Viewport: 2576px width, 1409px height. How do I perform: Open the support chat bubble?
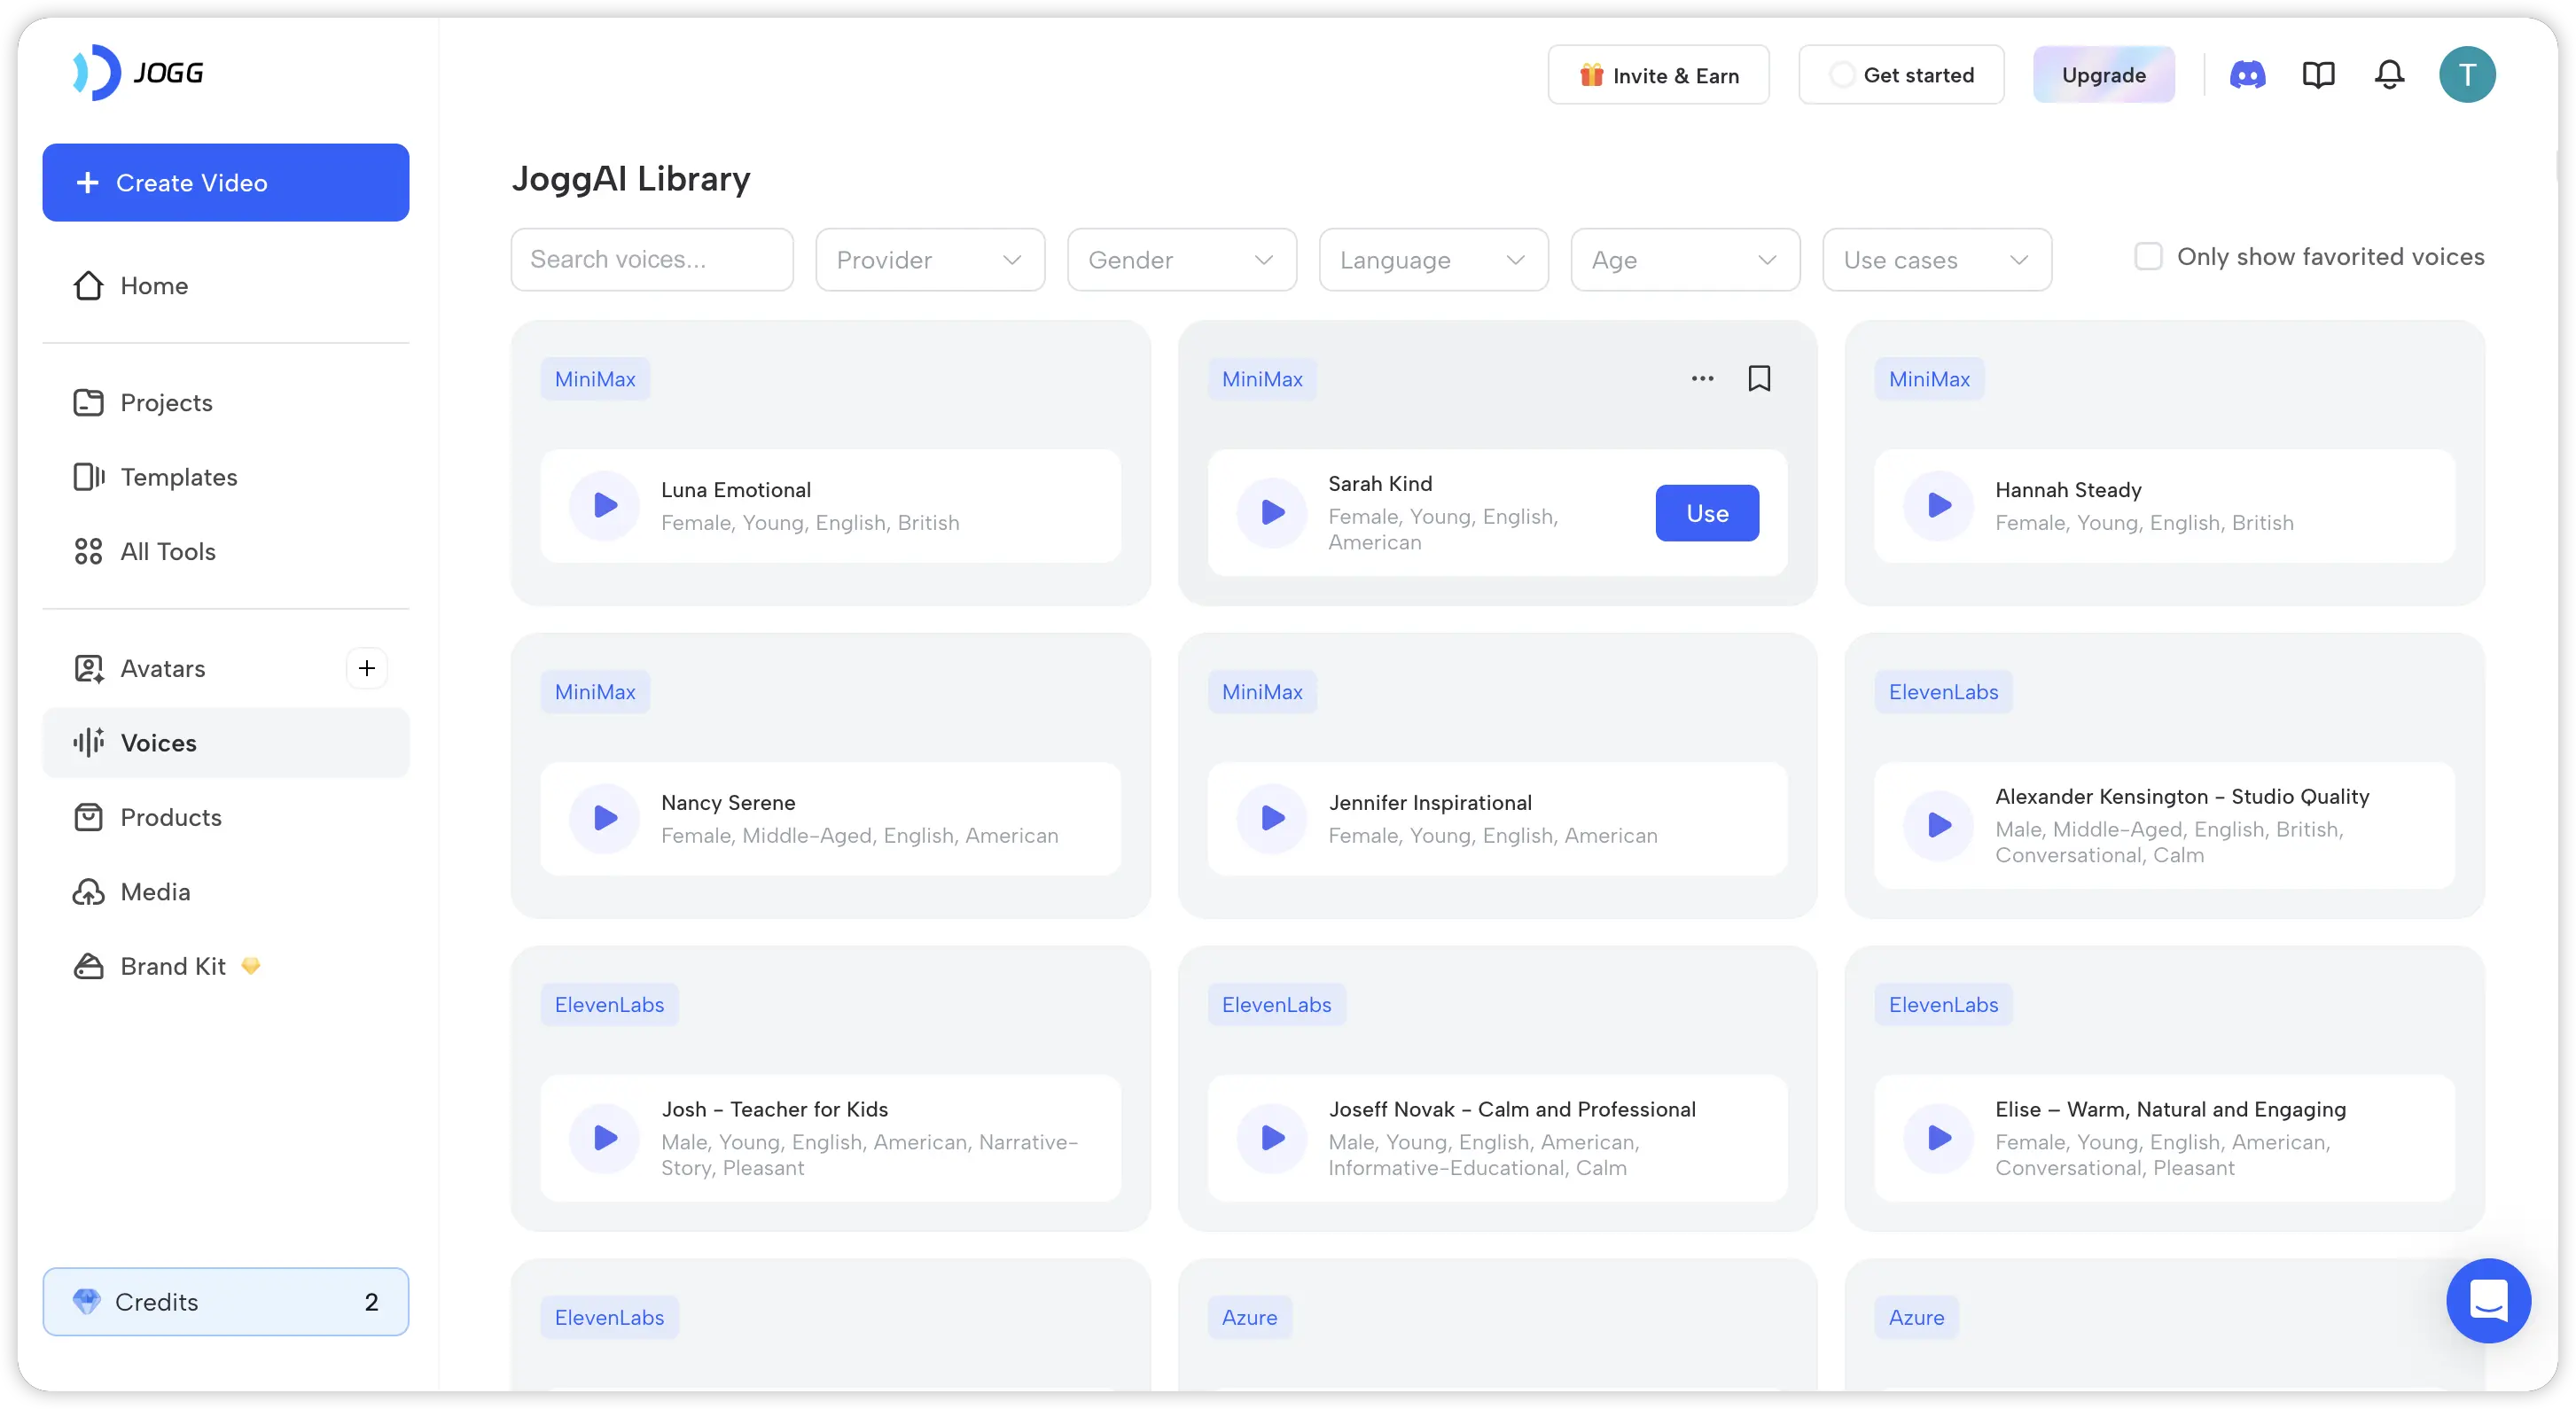2488,1300
